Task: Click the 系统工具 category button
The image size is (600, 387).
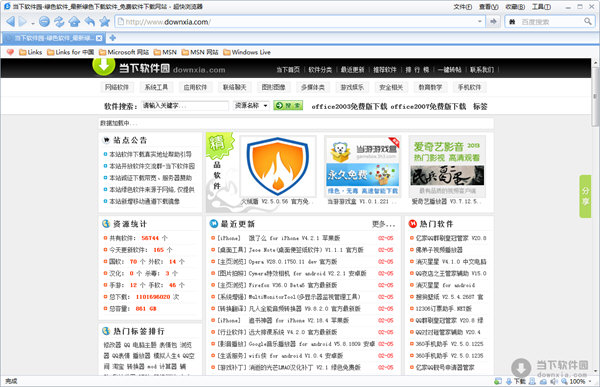Action: [x=156, y=87]
